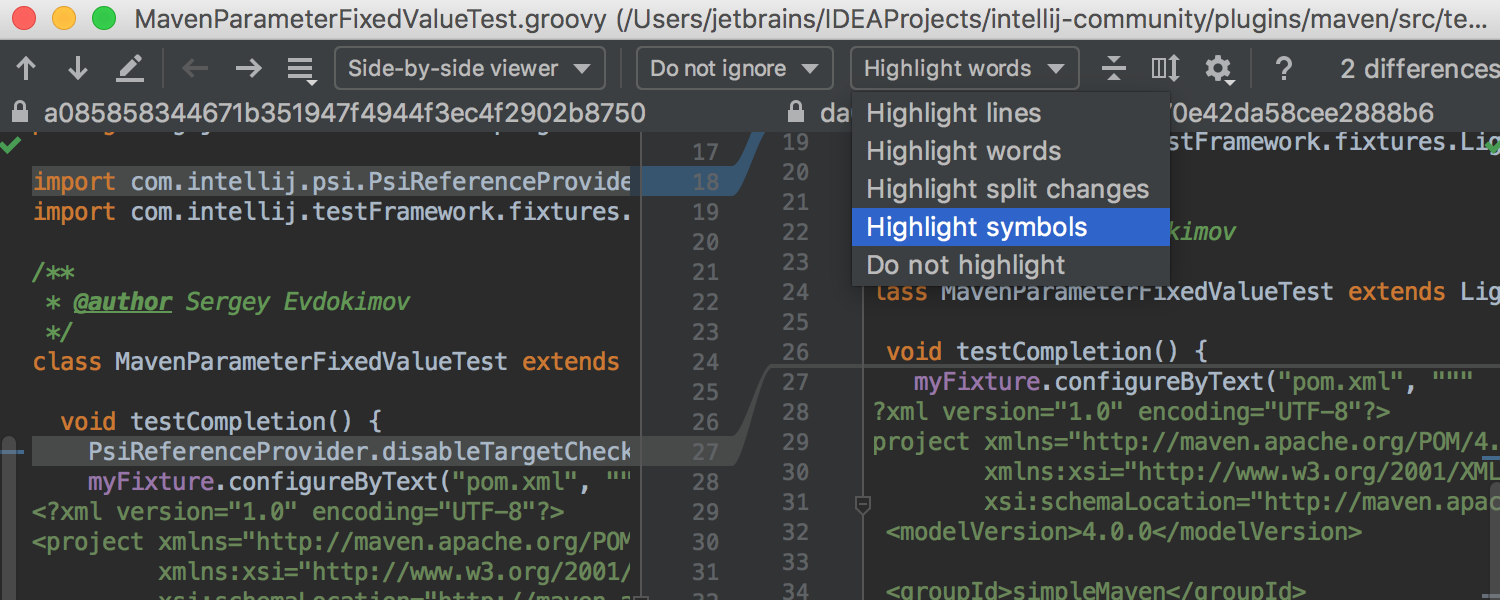Click groupId simpleMaven line in right pane
1500x600 pixels.
tap(1095, 590)
